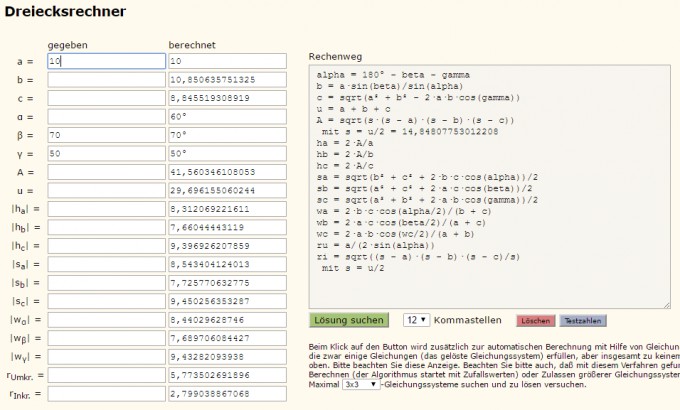Click the line 'alpha = 180° - beta - gamma'
This screenshot has width=680, height=410.
[x=393, y=75]
